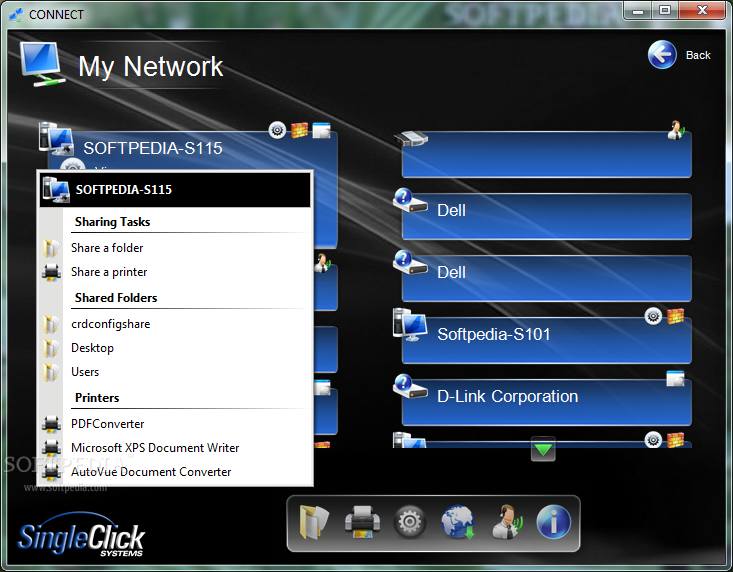
Task: Click support agent icon on router card
Action: [676, 130]
